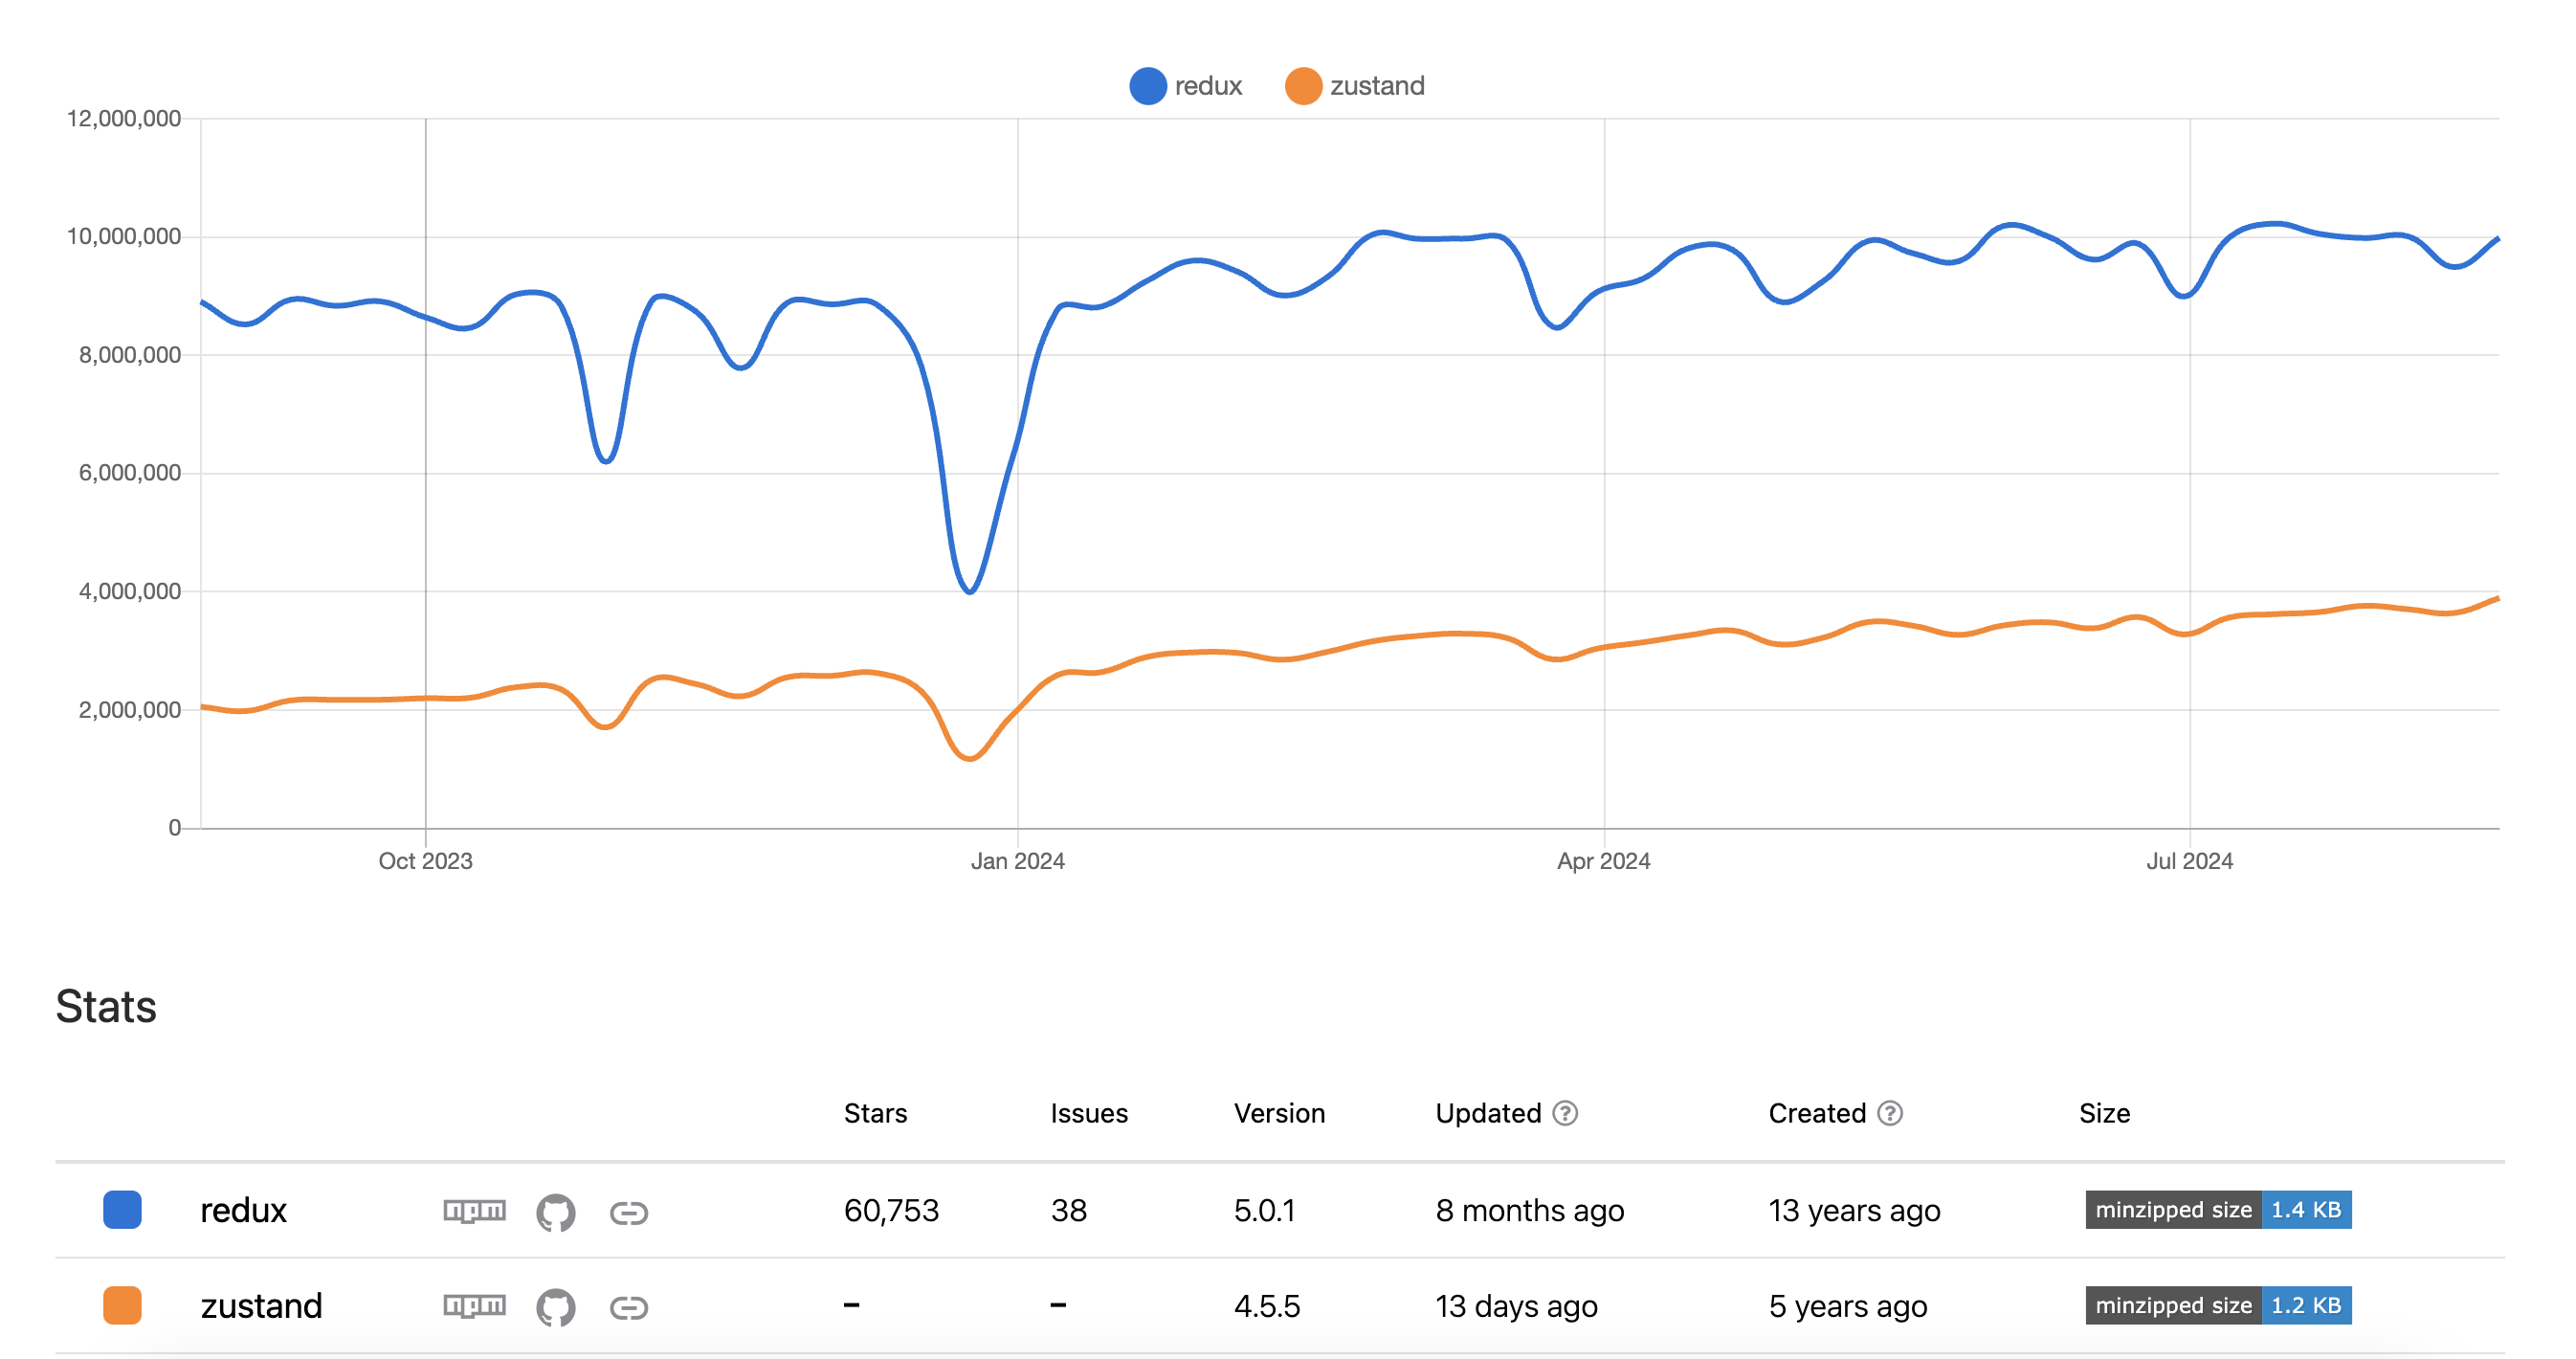Open the GitHub icon for redux
2576x1359 pixels.
(x=555, y=1212)
